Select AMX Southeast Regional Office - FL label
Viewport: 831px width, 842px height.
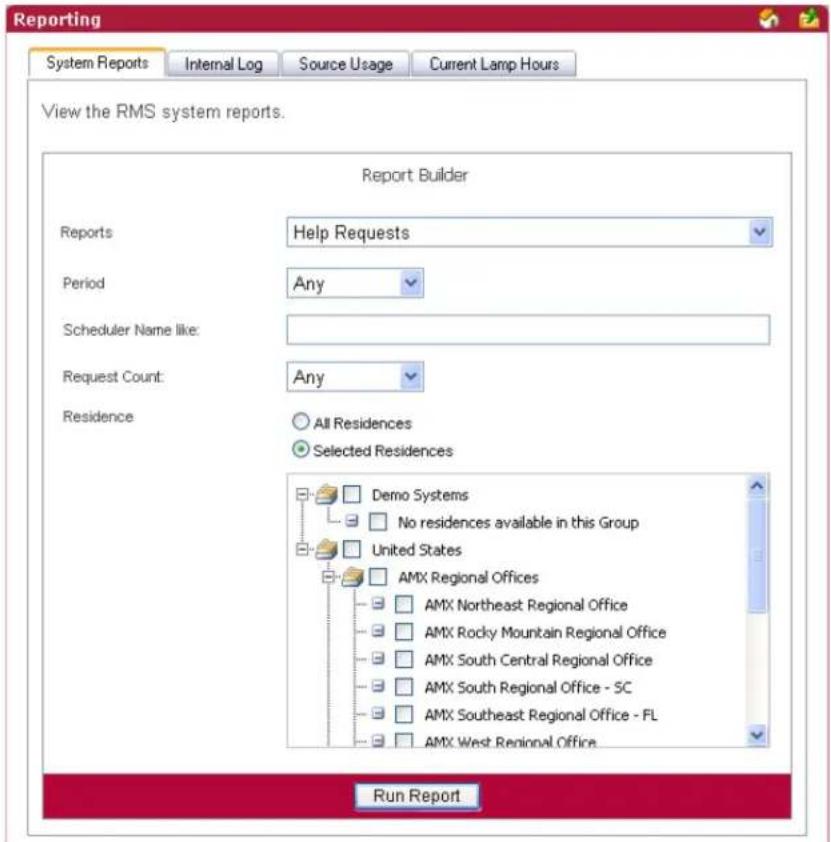pos(541,714)
